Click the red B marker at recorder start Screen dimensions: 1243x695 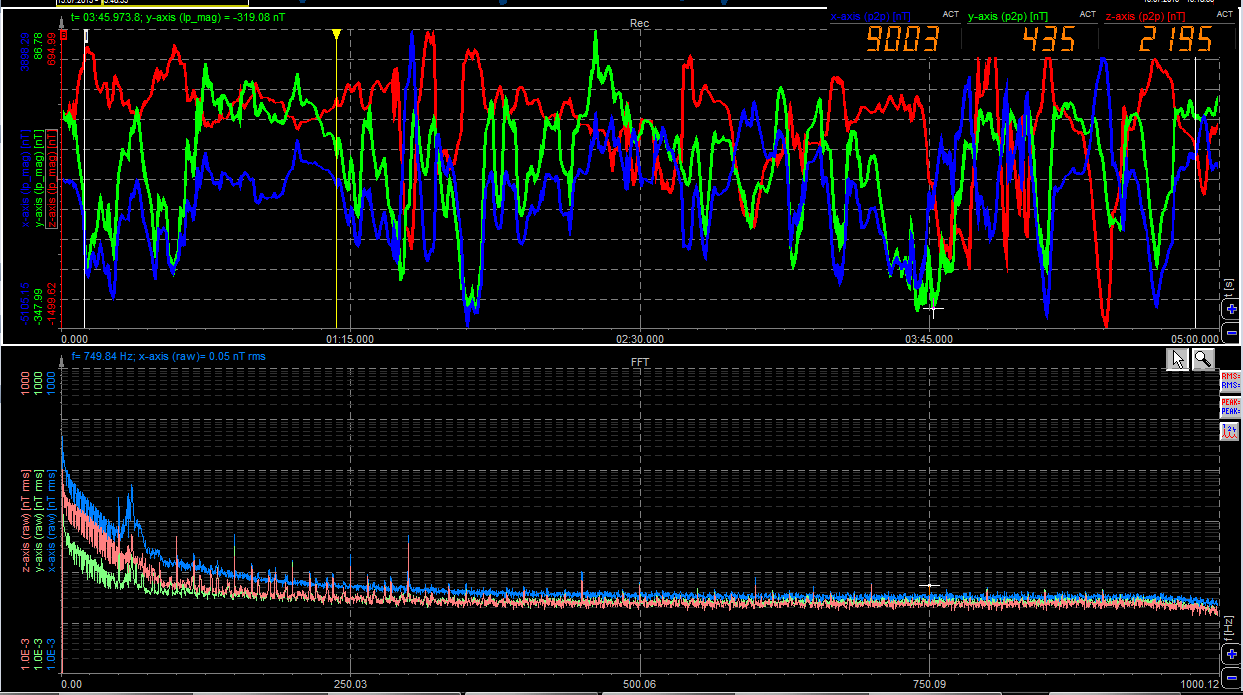coord(64,35)
